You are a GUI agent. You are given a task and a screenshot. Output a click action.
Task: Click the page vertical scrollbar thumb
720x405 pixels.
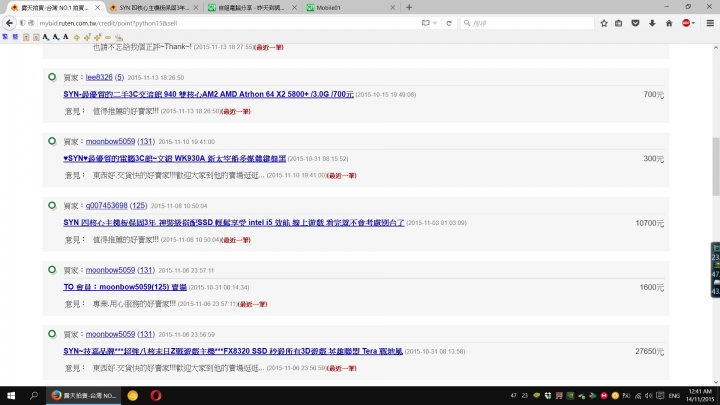[x=716, y=166]
